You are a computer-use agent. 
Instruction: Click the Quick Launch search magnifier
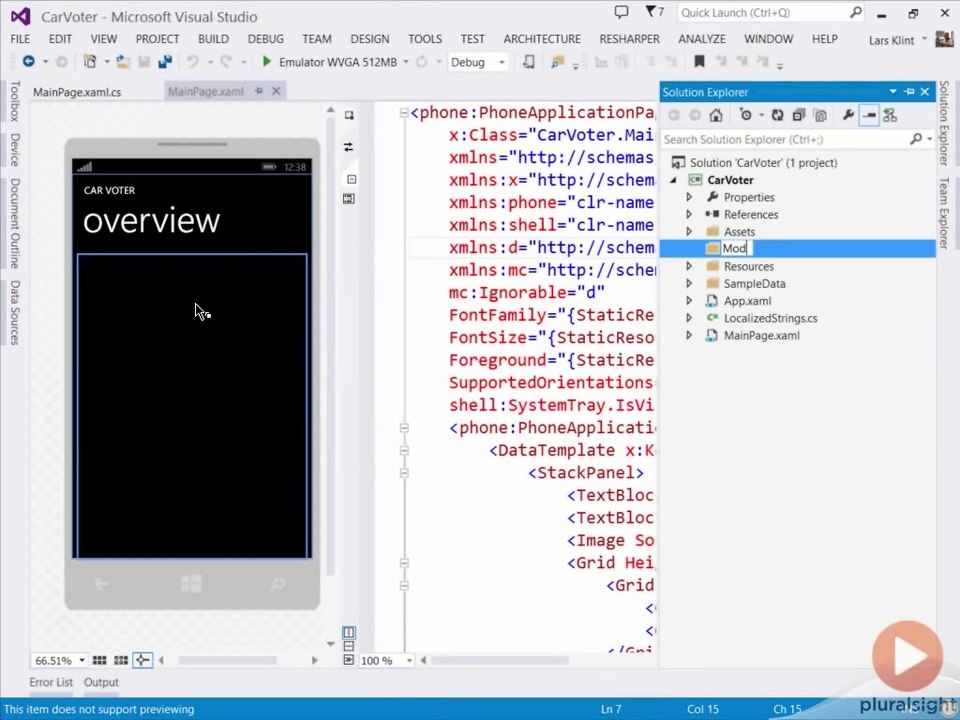tap(856, 12)
